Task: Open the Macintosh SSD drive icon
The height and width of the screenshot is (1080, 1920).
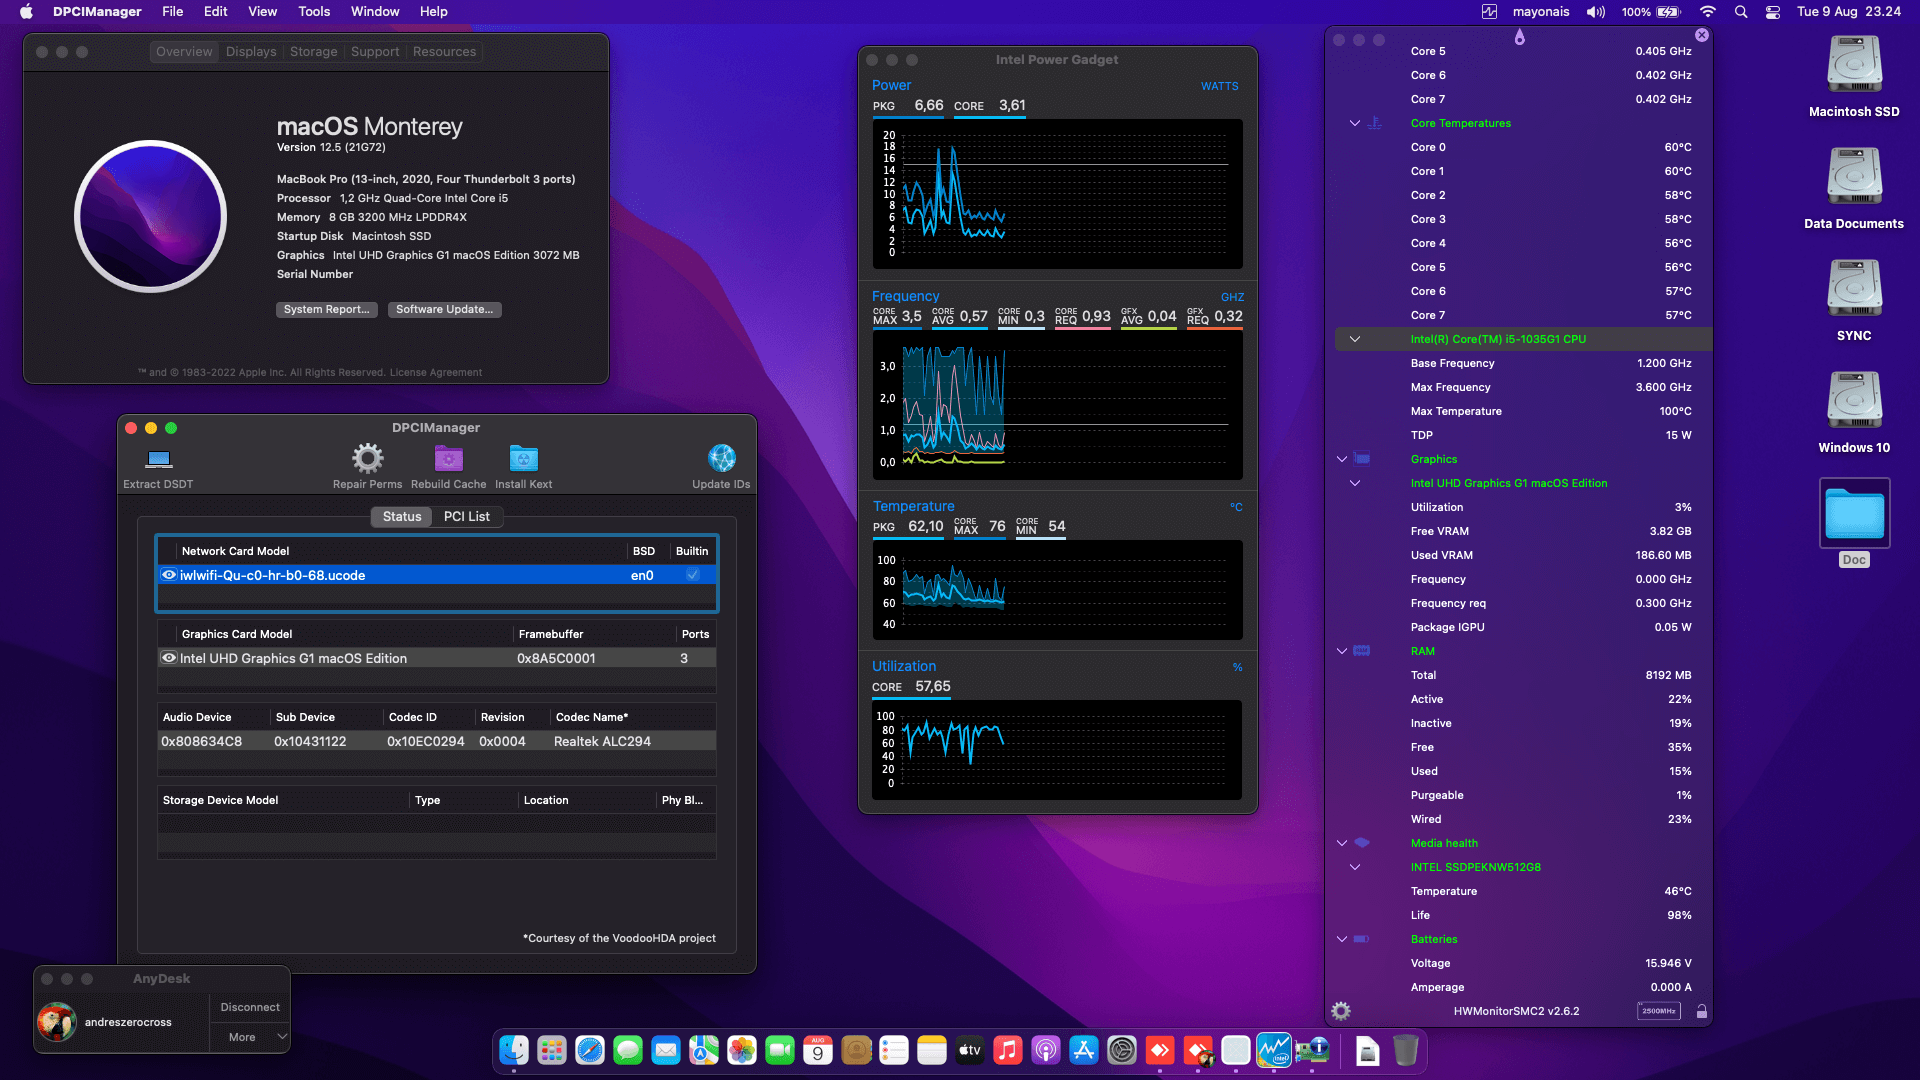Action: [1853, 65]
